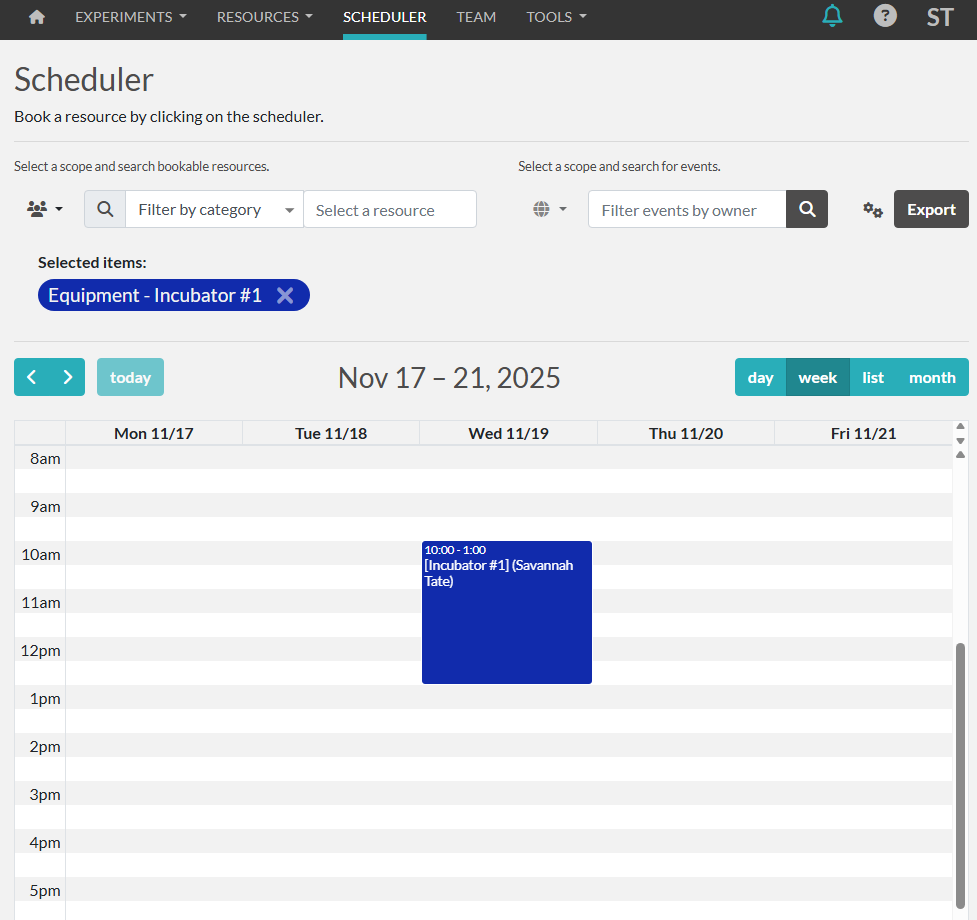Open the help question mark icon
The image size is (977, 920).
pyautogui.click(x=885, y=16)
